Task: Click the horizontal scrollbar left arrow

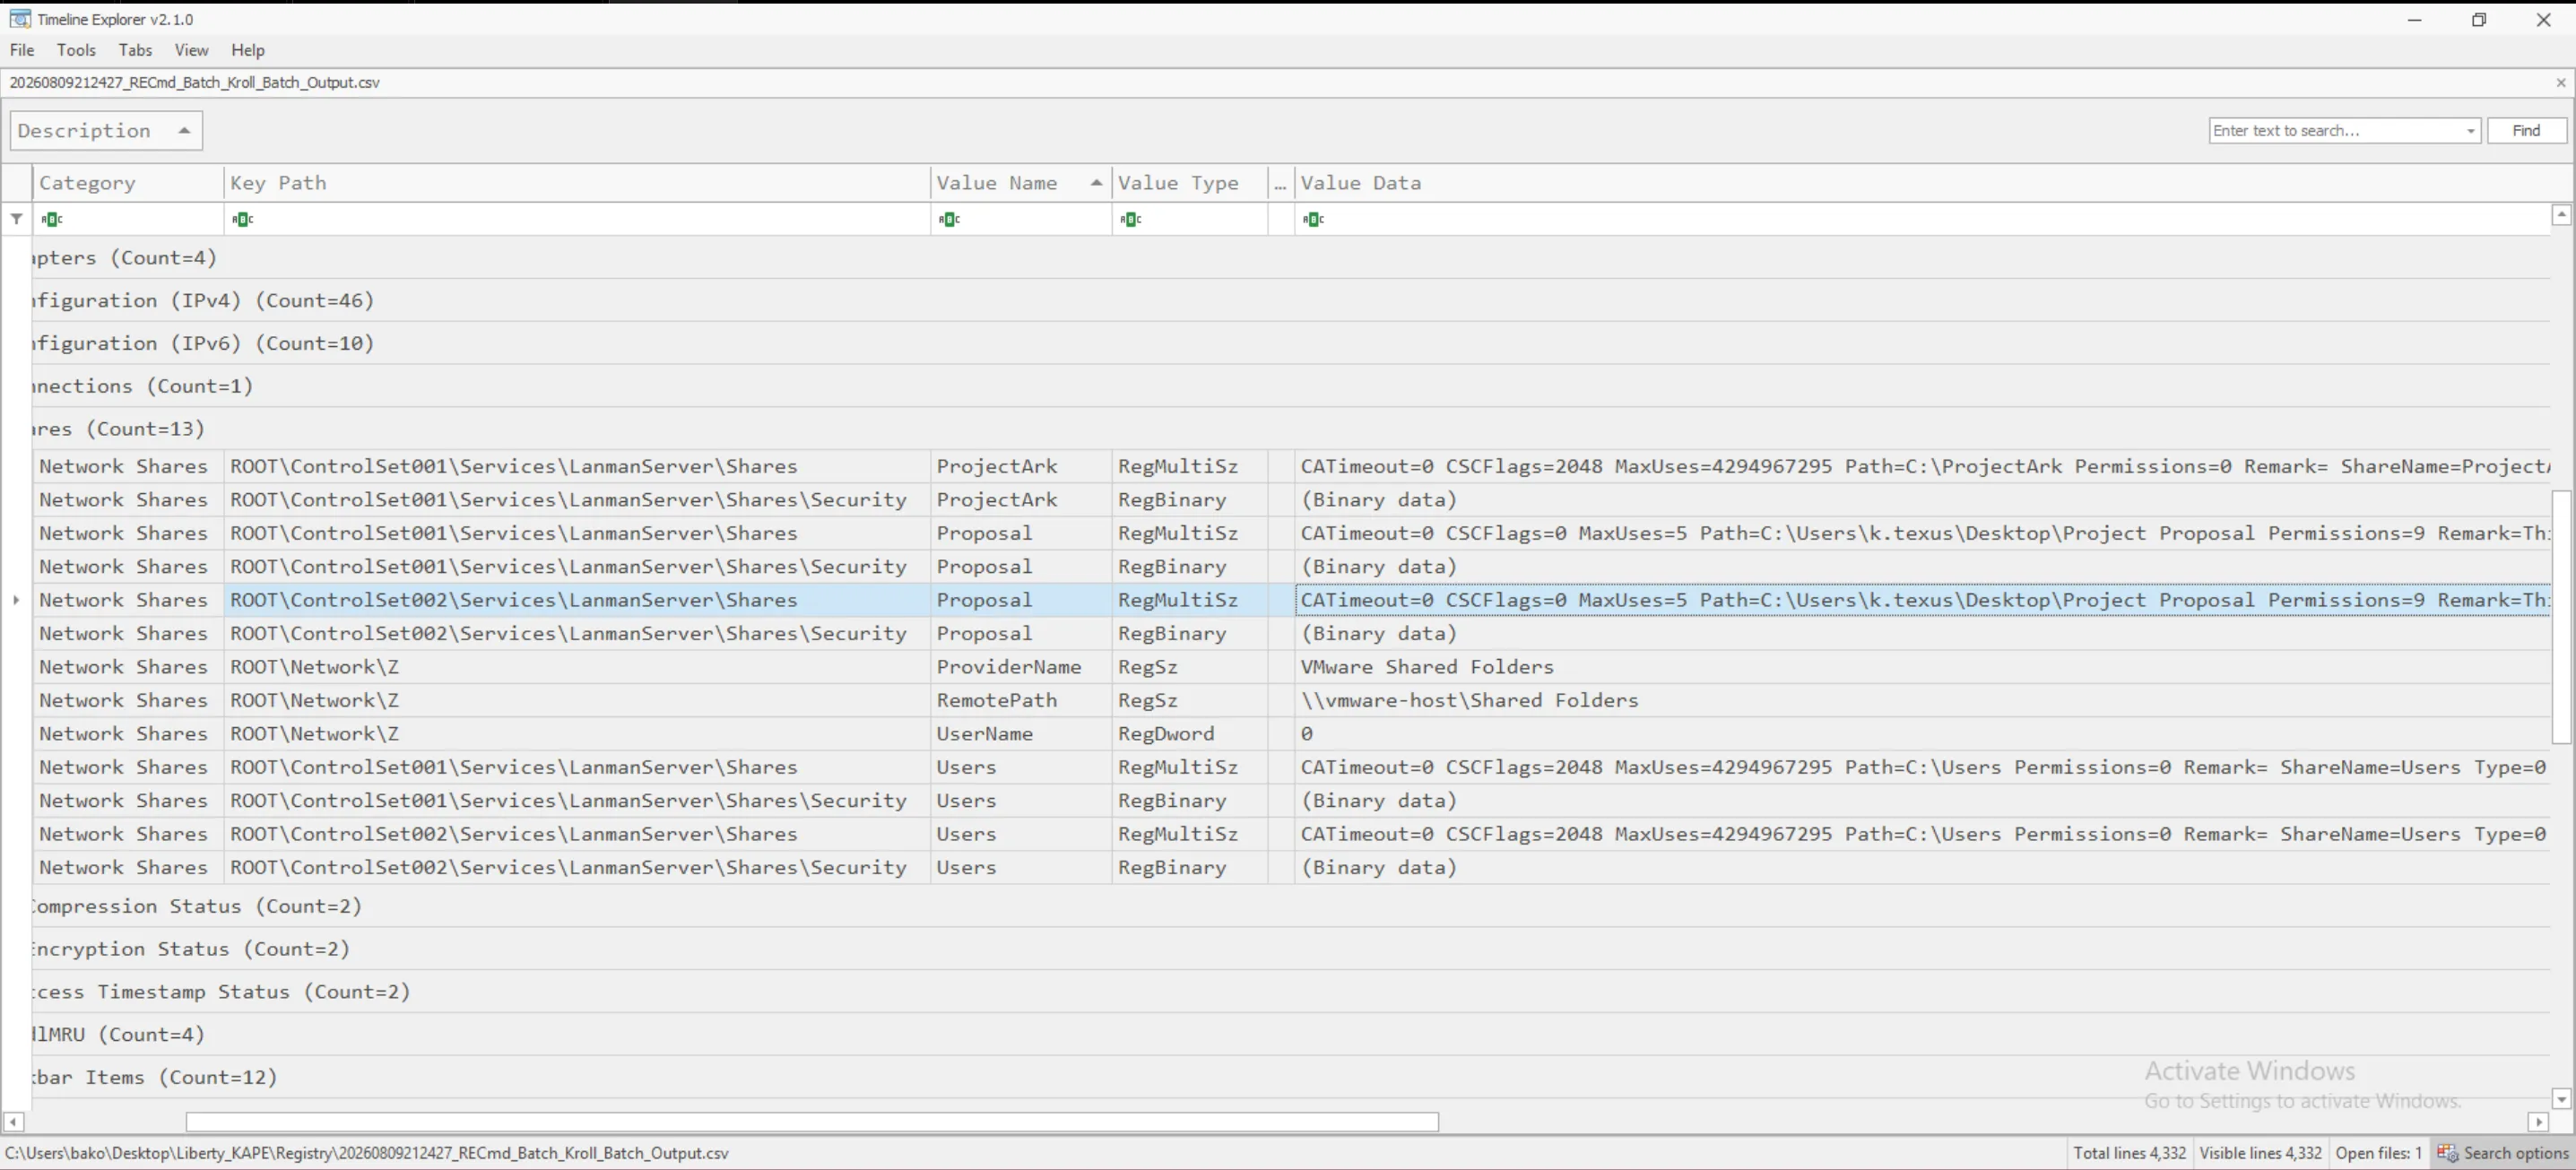Action: click(13, 1122)
